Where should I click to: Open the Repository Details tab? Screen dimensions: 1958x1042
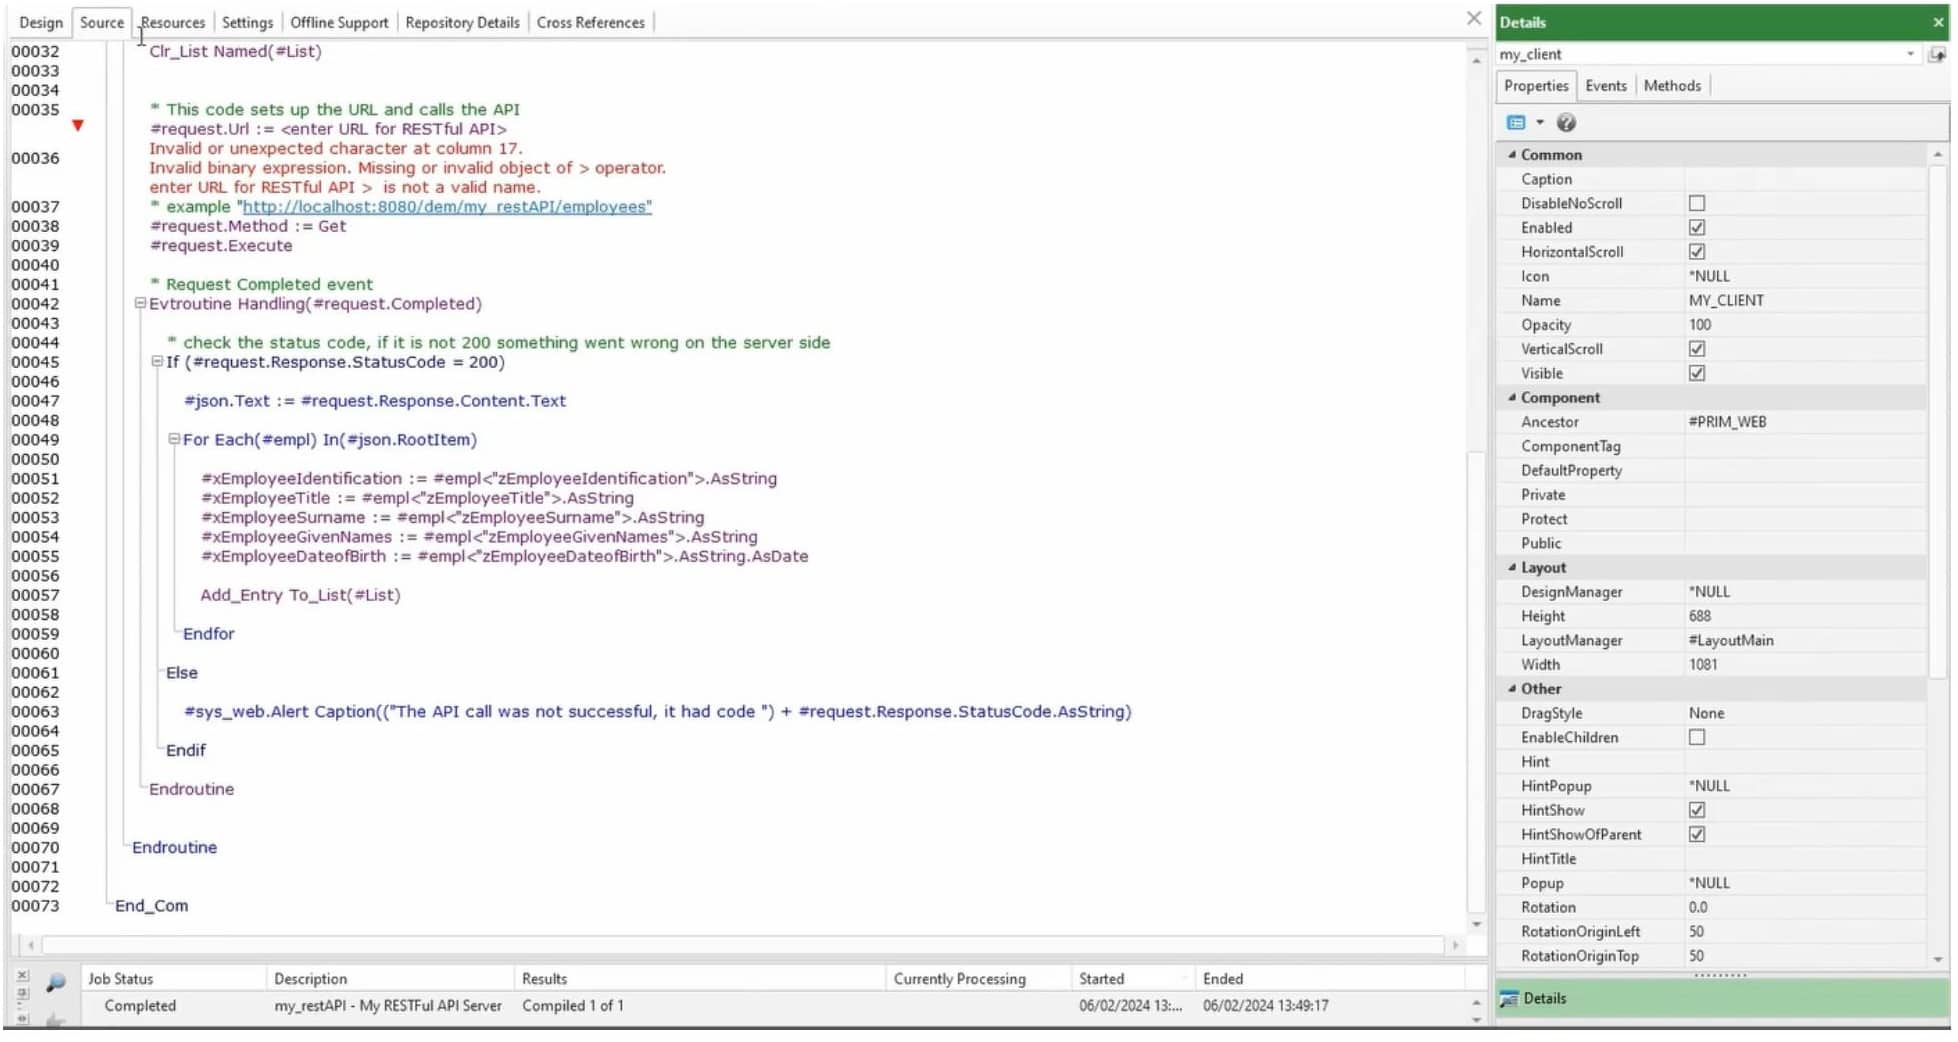pyautogui.click(x=462, y=22)
